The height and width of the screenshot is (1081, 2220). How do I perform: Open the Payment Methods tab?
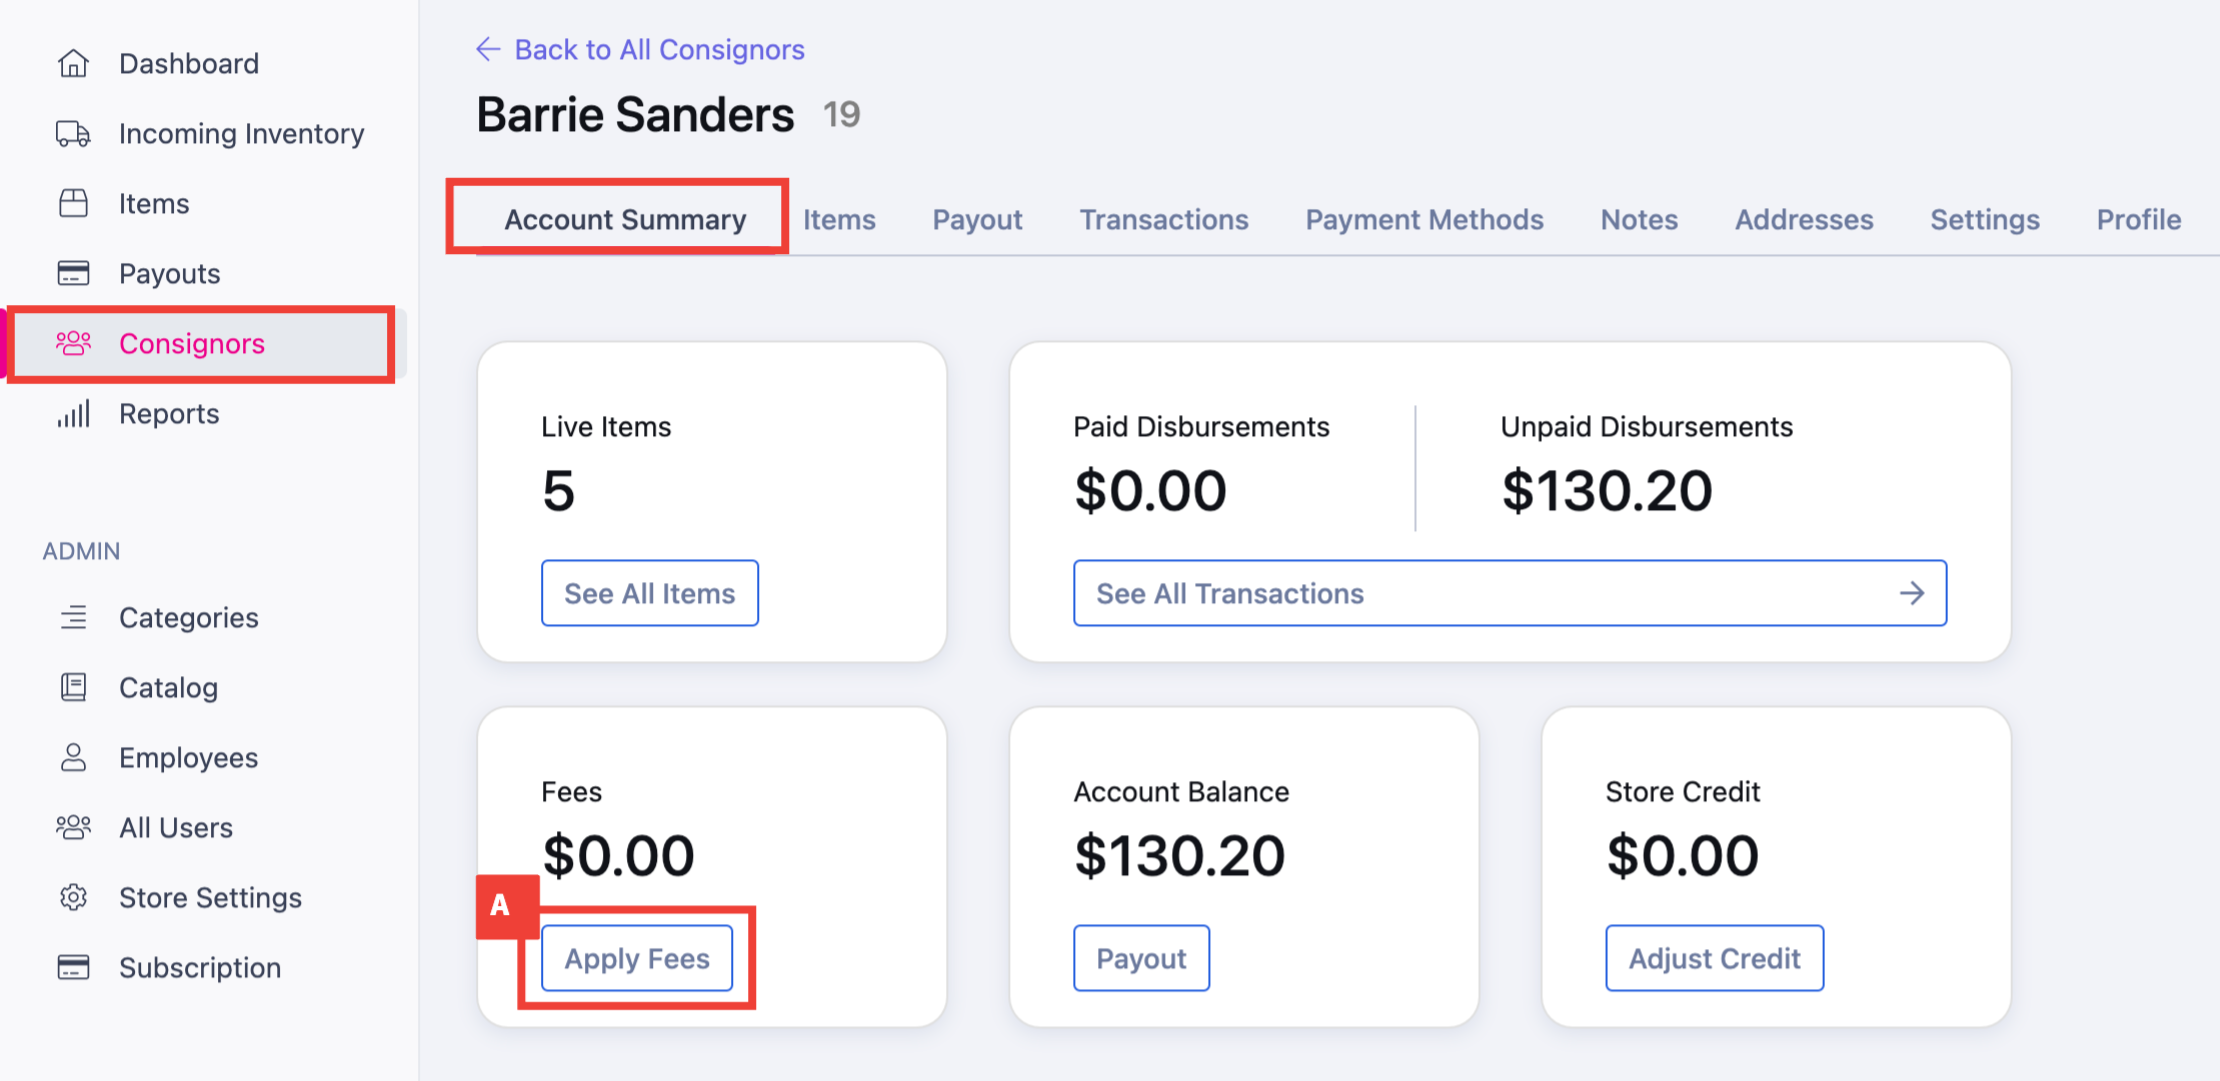pyautogui.click(x=1424, y=219)
